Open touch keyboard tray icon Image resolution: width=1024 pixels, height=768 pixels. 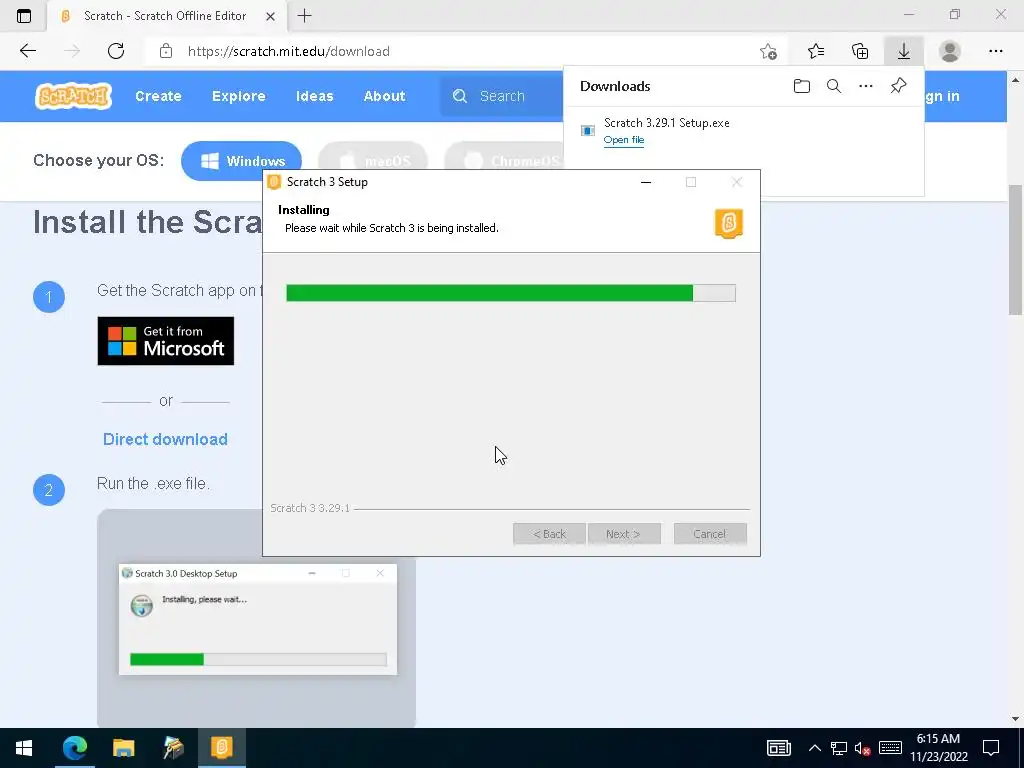(890, 748)
